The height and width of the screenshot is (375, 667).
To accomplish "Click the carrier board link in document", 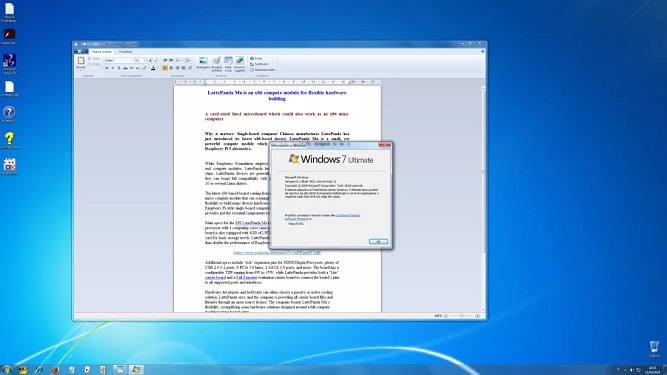I will click(x=215, y=277).
